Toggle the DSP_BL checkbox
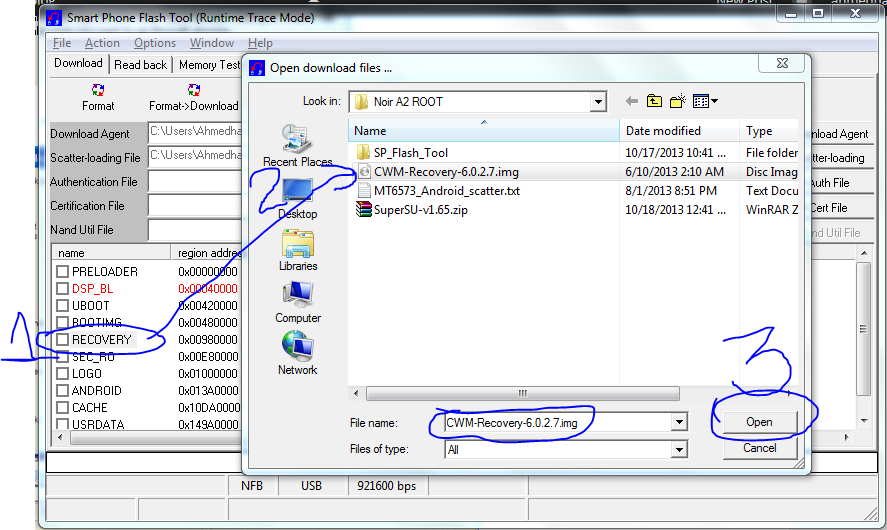Screen dimensions: 887x530 (62, 288)
